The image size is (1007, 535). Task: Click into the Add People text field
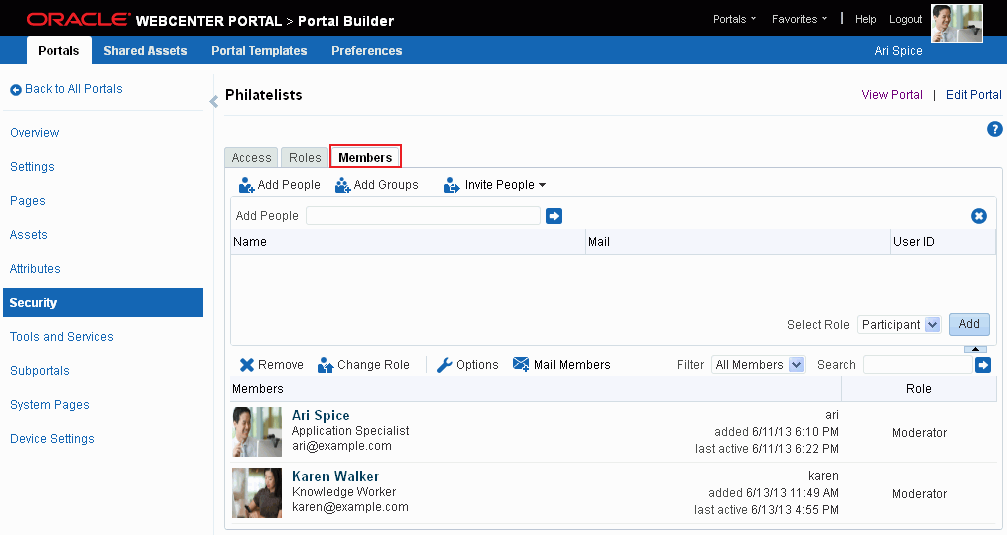point(423,216)
